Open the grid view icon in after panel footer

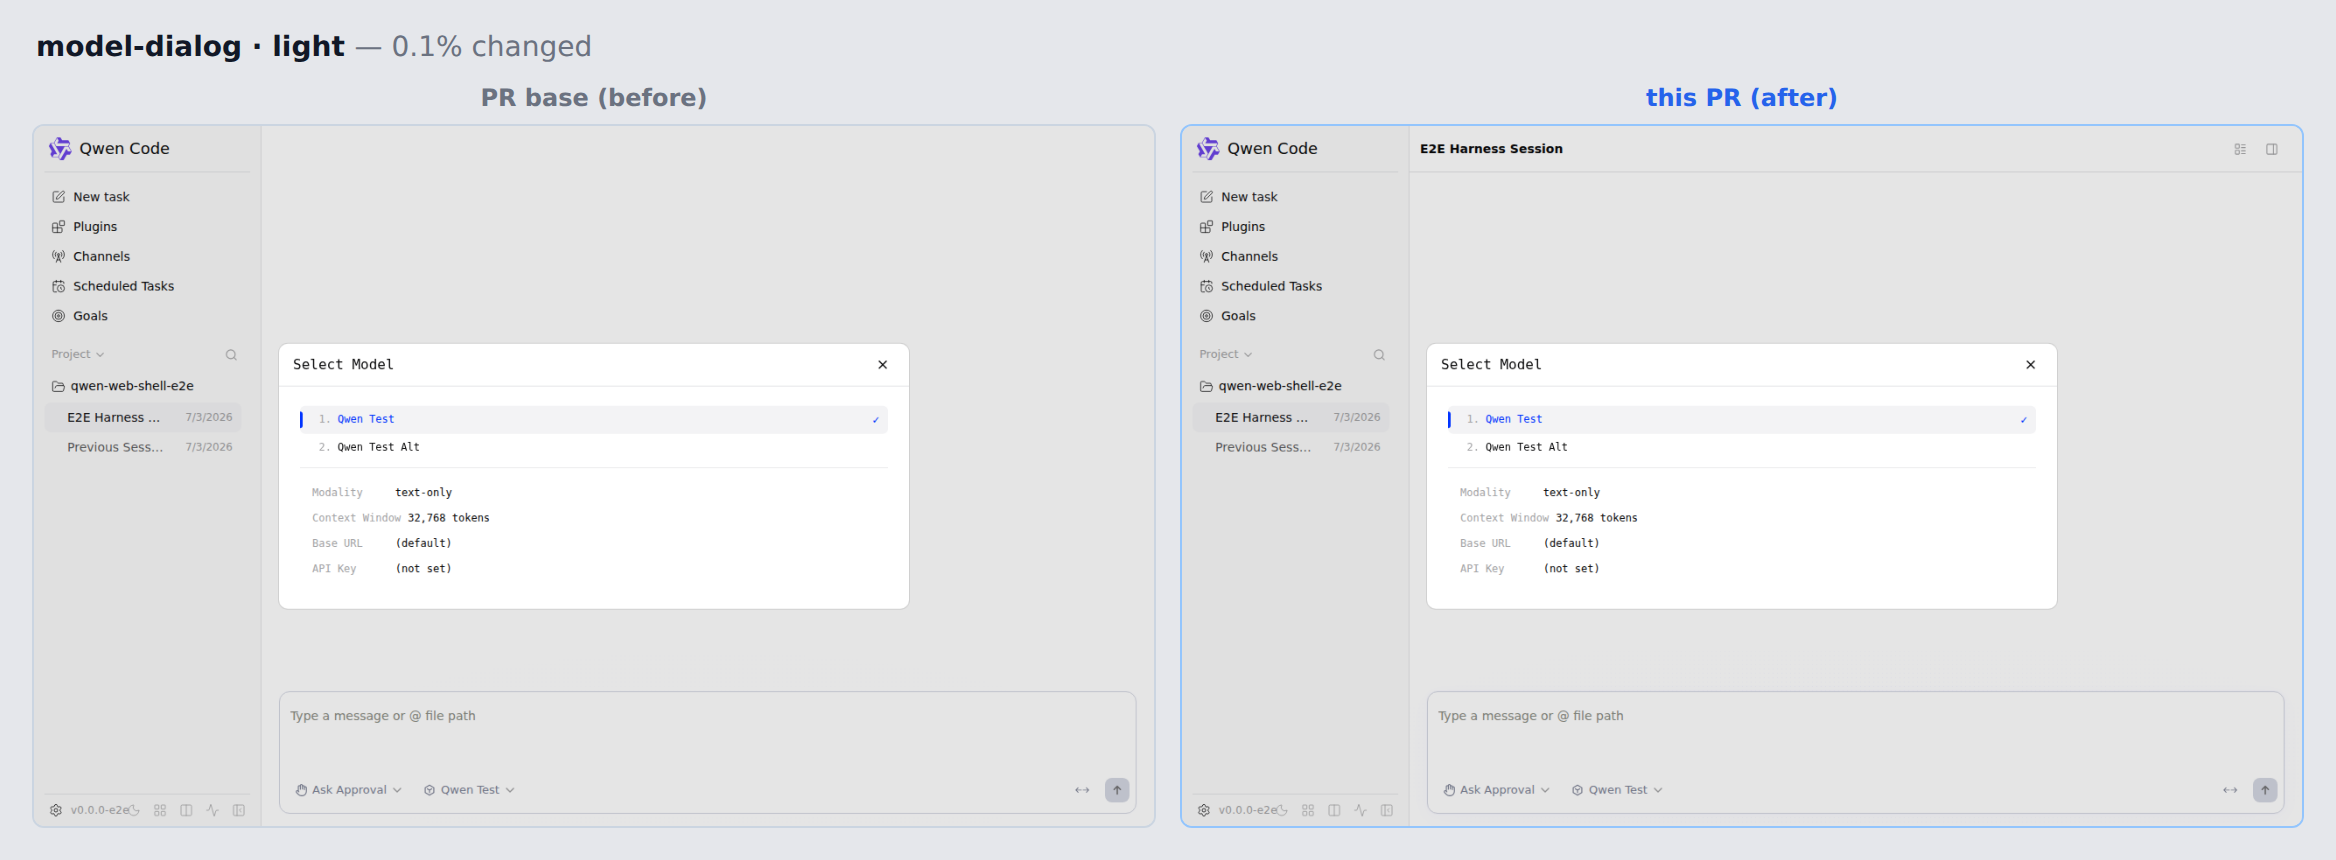[1308, 810]
